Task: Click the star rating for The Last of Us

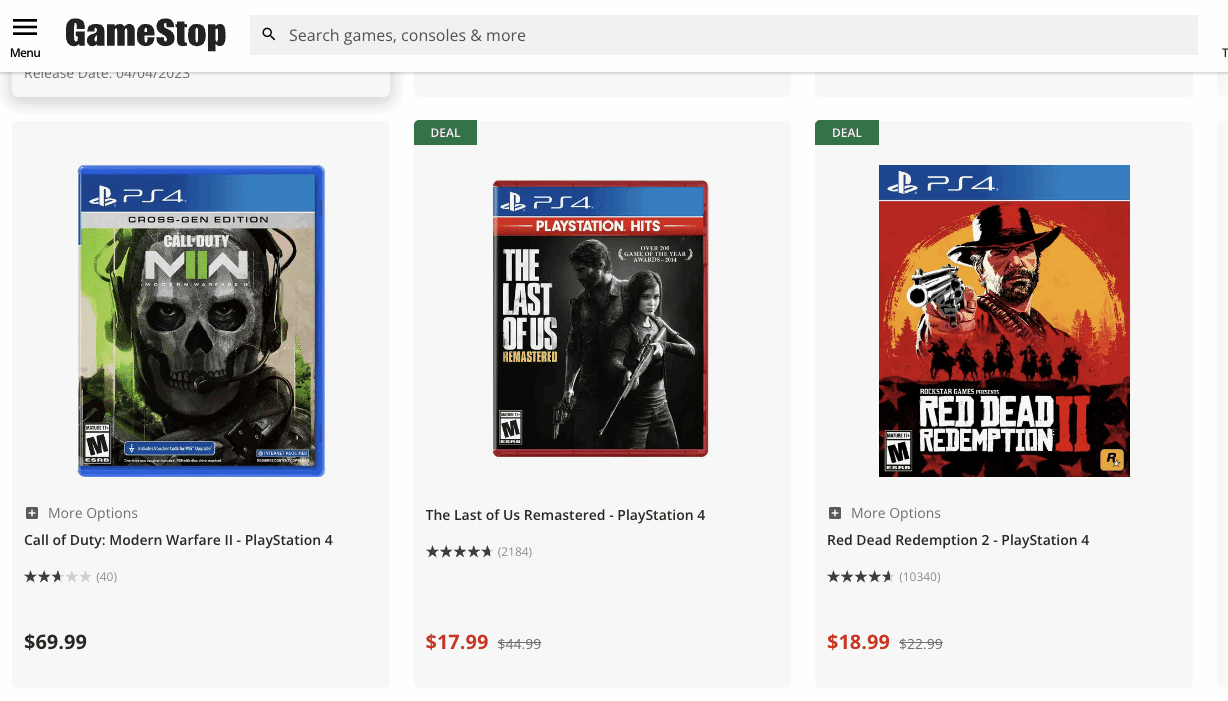Action: pyautogui.click(x=459, y=551)
